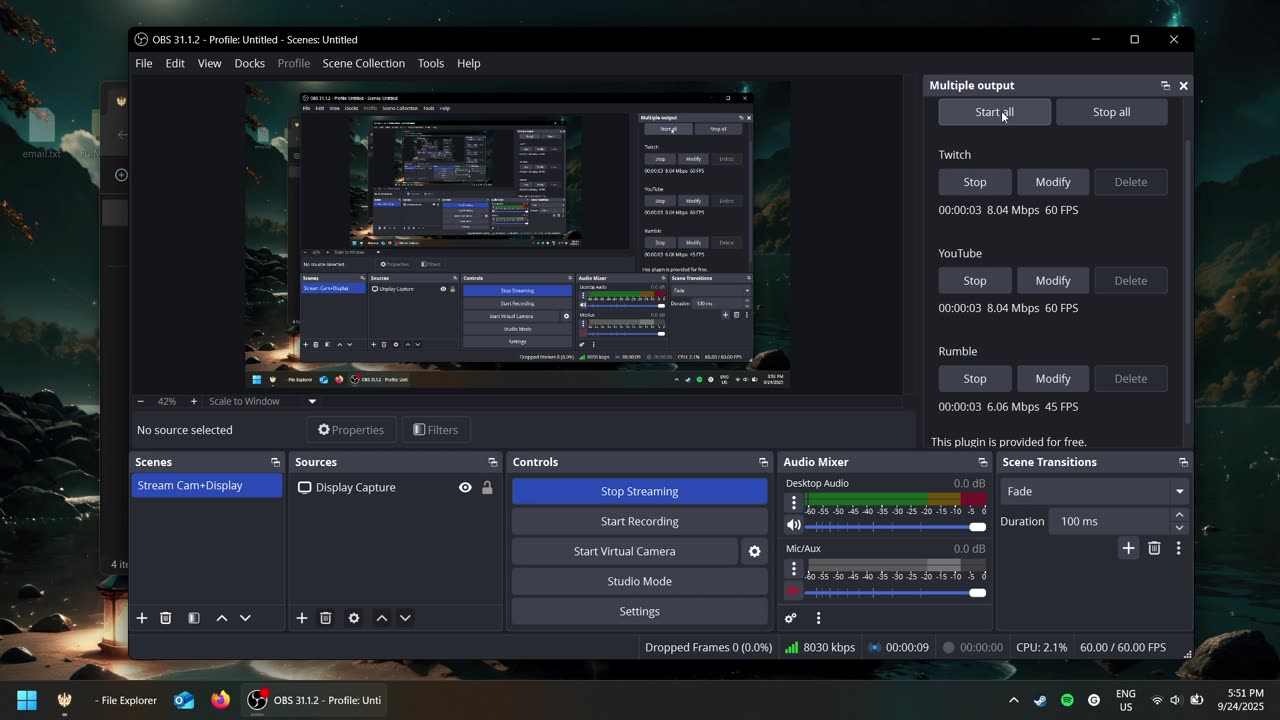This screenshot has width=1280, height=720.
Task: Open Desktop Audio three-dot options menu
Action: point(794,503)
